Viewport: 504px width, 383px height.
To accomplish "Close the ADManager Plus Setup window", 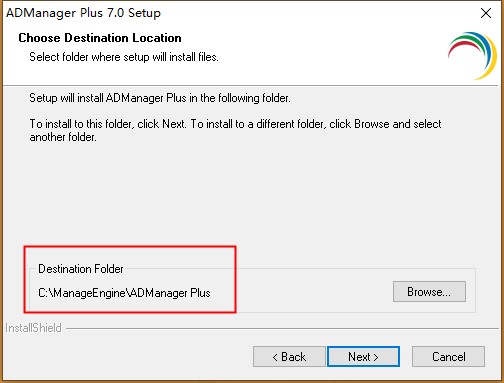I will tap(486, 13).
